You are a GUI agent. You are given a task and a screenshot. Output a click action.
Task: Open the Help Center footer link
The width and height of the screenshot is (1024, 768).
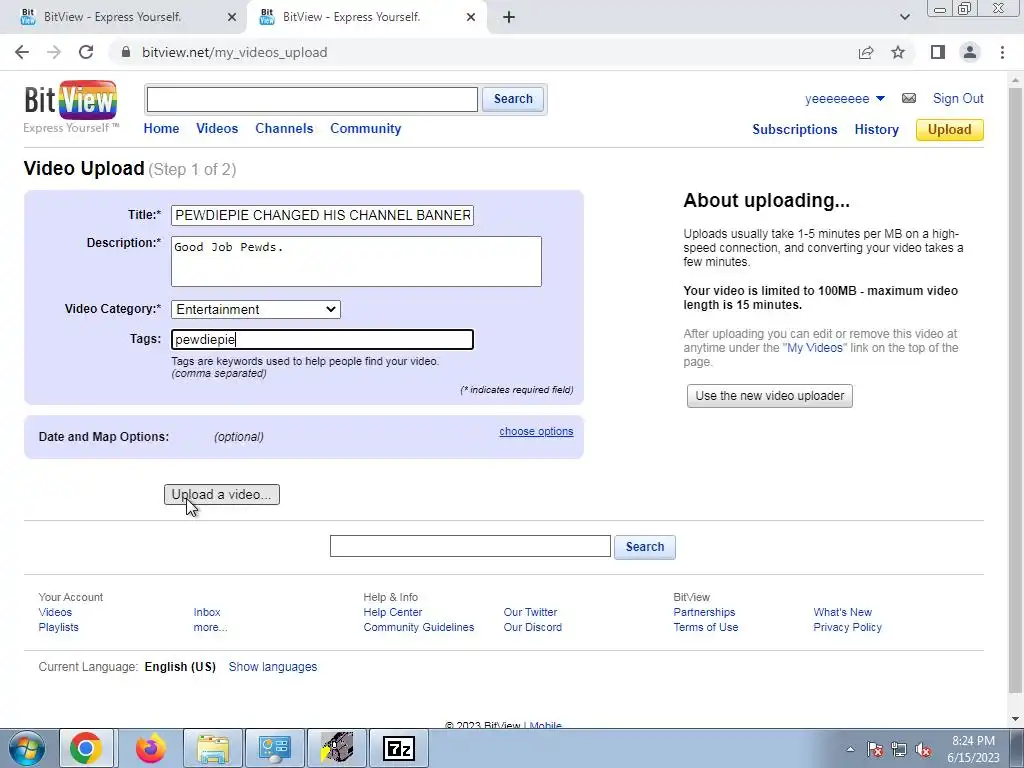tap(392, 612)
